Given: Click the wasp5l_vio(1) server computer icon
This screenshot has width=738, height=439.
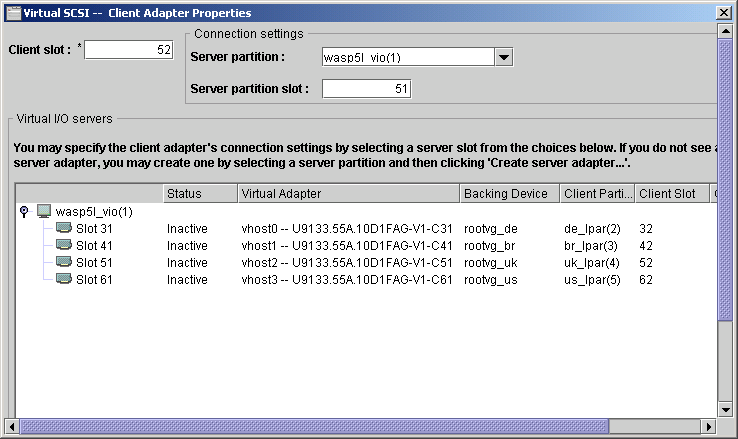Looking at the screenshot, I should [x=44, y=211].
